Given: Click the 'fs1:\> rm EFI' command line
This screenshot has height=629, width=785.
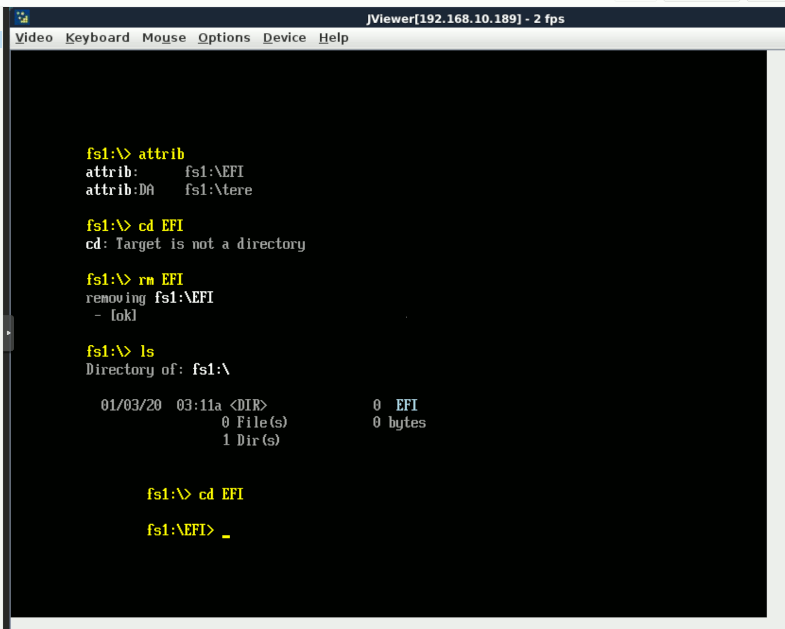Looking at the screenshot, I should (135, 279).
